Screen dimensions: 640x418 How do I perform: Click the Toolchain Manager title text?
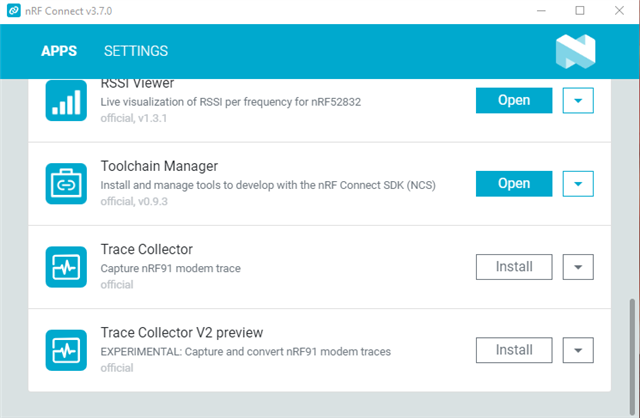(x=159, y=166)
